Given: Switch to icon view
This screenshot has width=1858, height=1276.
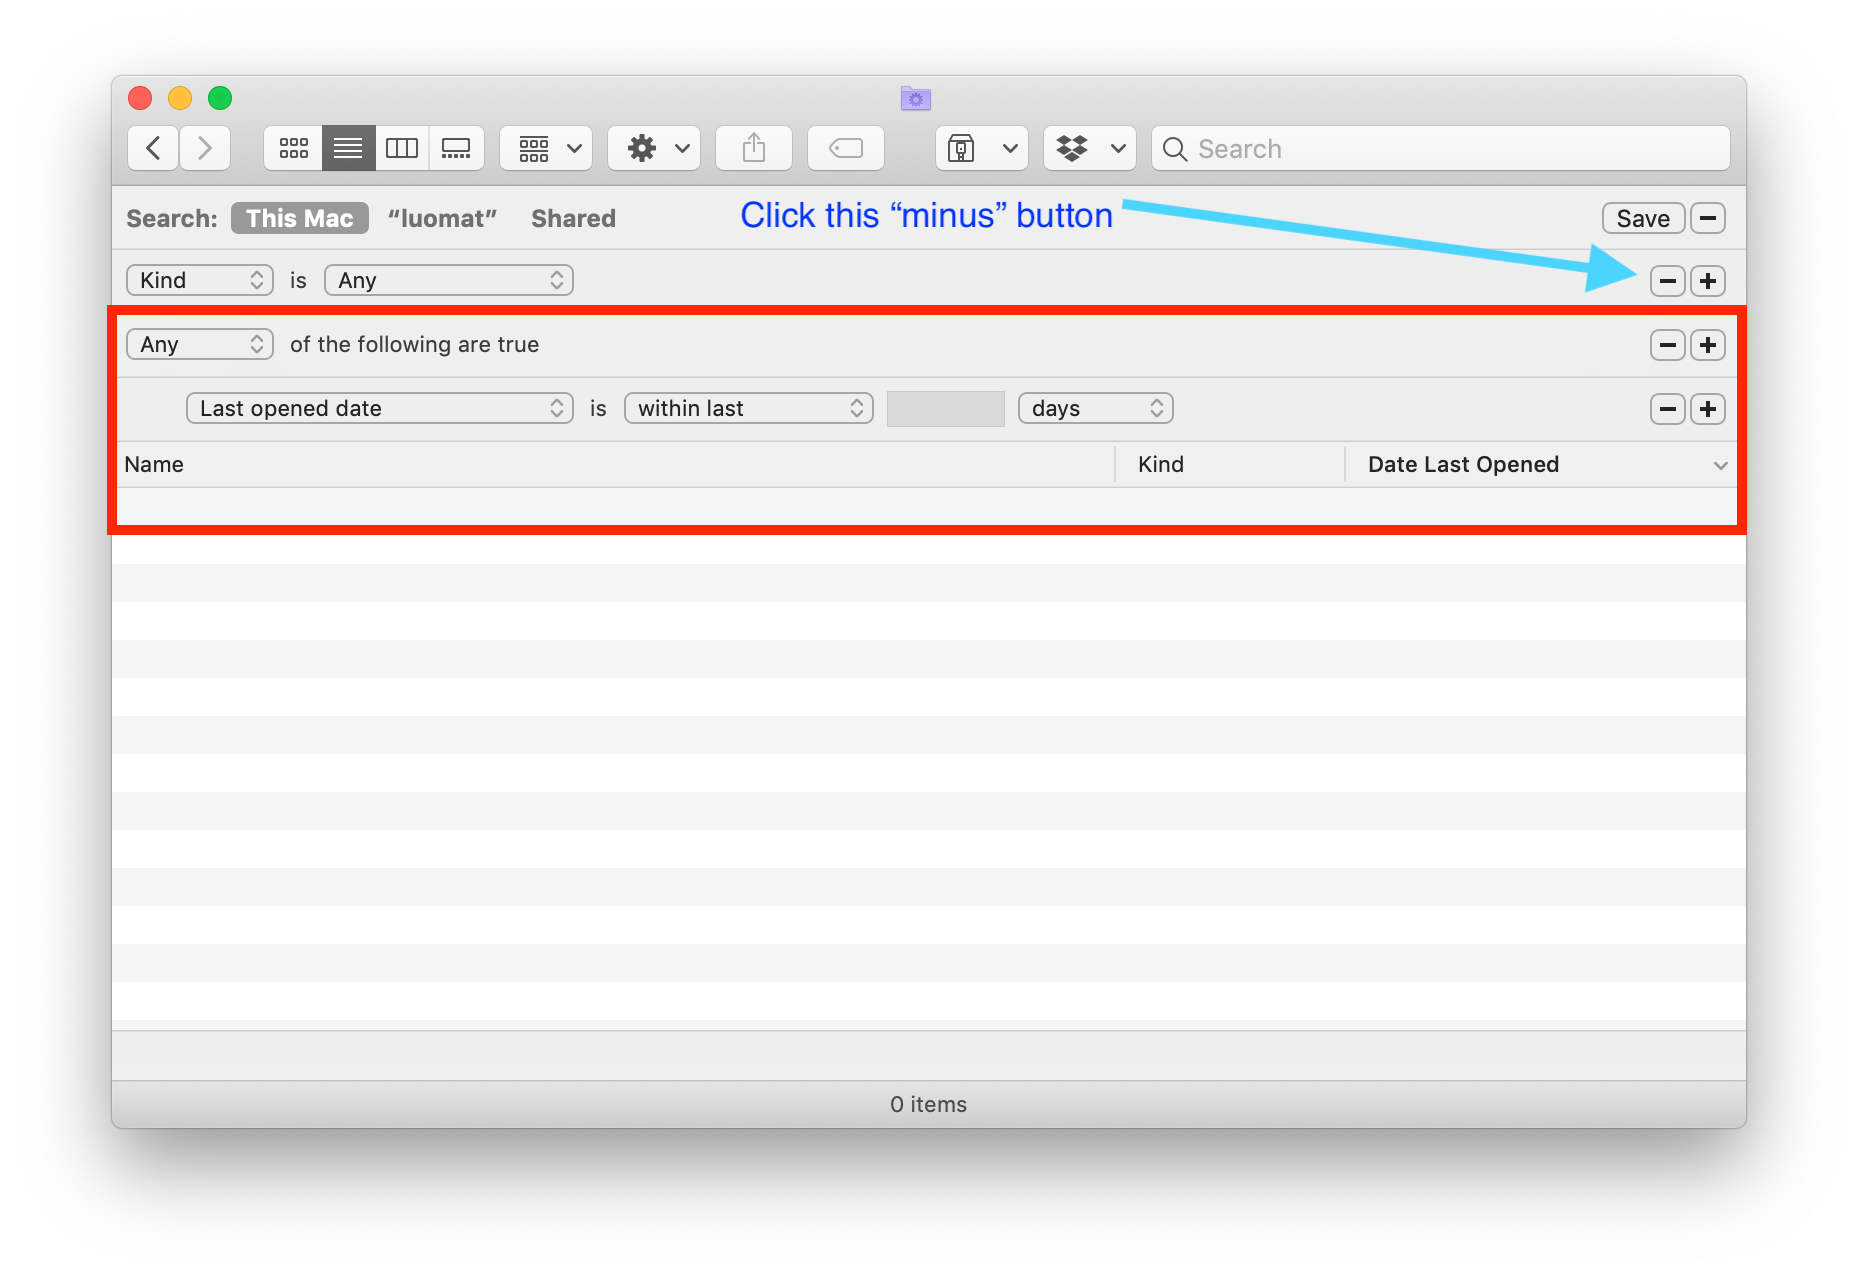Looking at the screenshot, I should tap(293, 149).
